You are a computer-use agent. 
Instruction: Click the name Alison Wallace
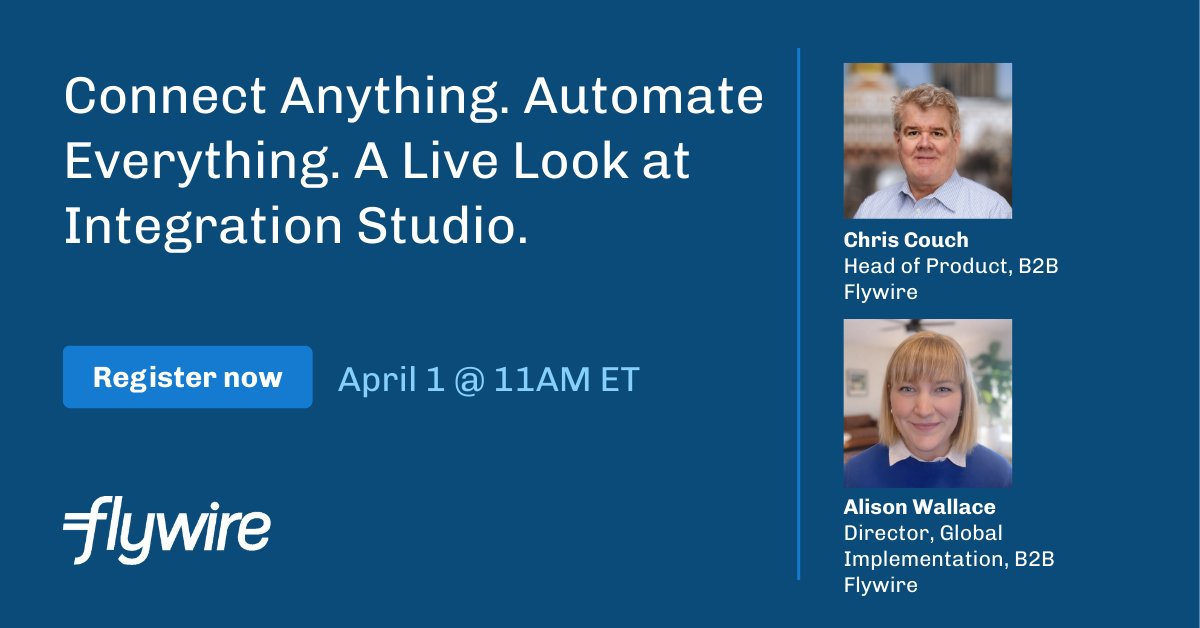[919, 507]
